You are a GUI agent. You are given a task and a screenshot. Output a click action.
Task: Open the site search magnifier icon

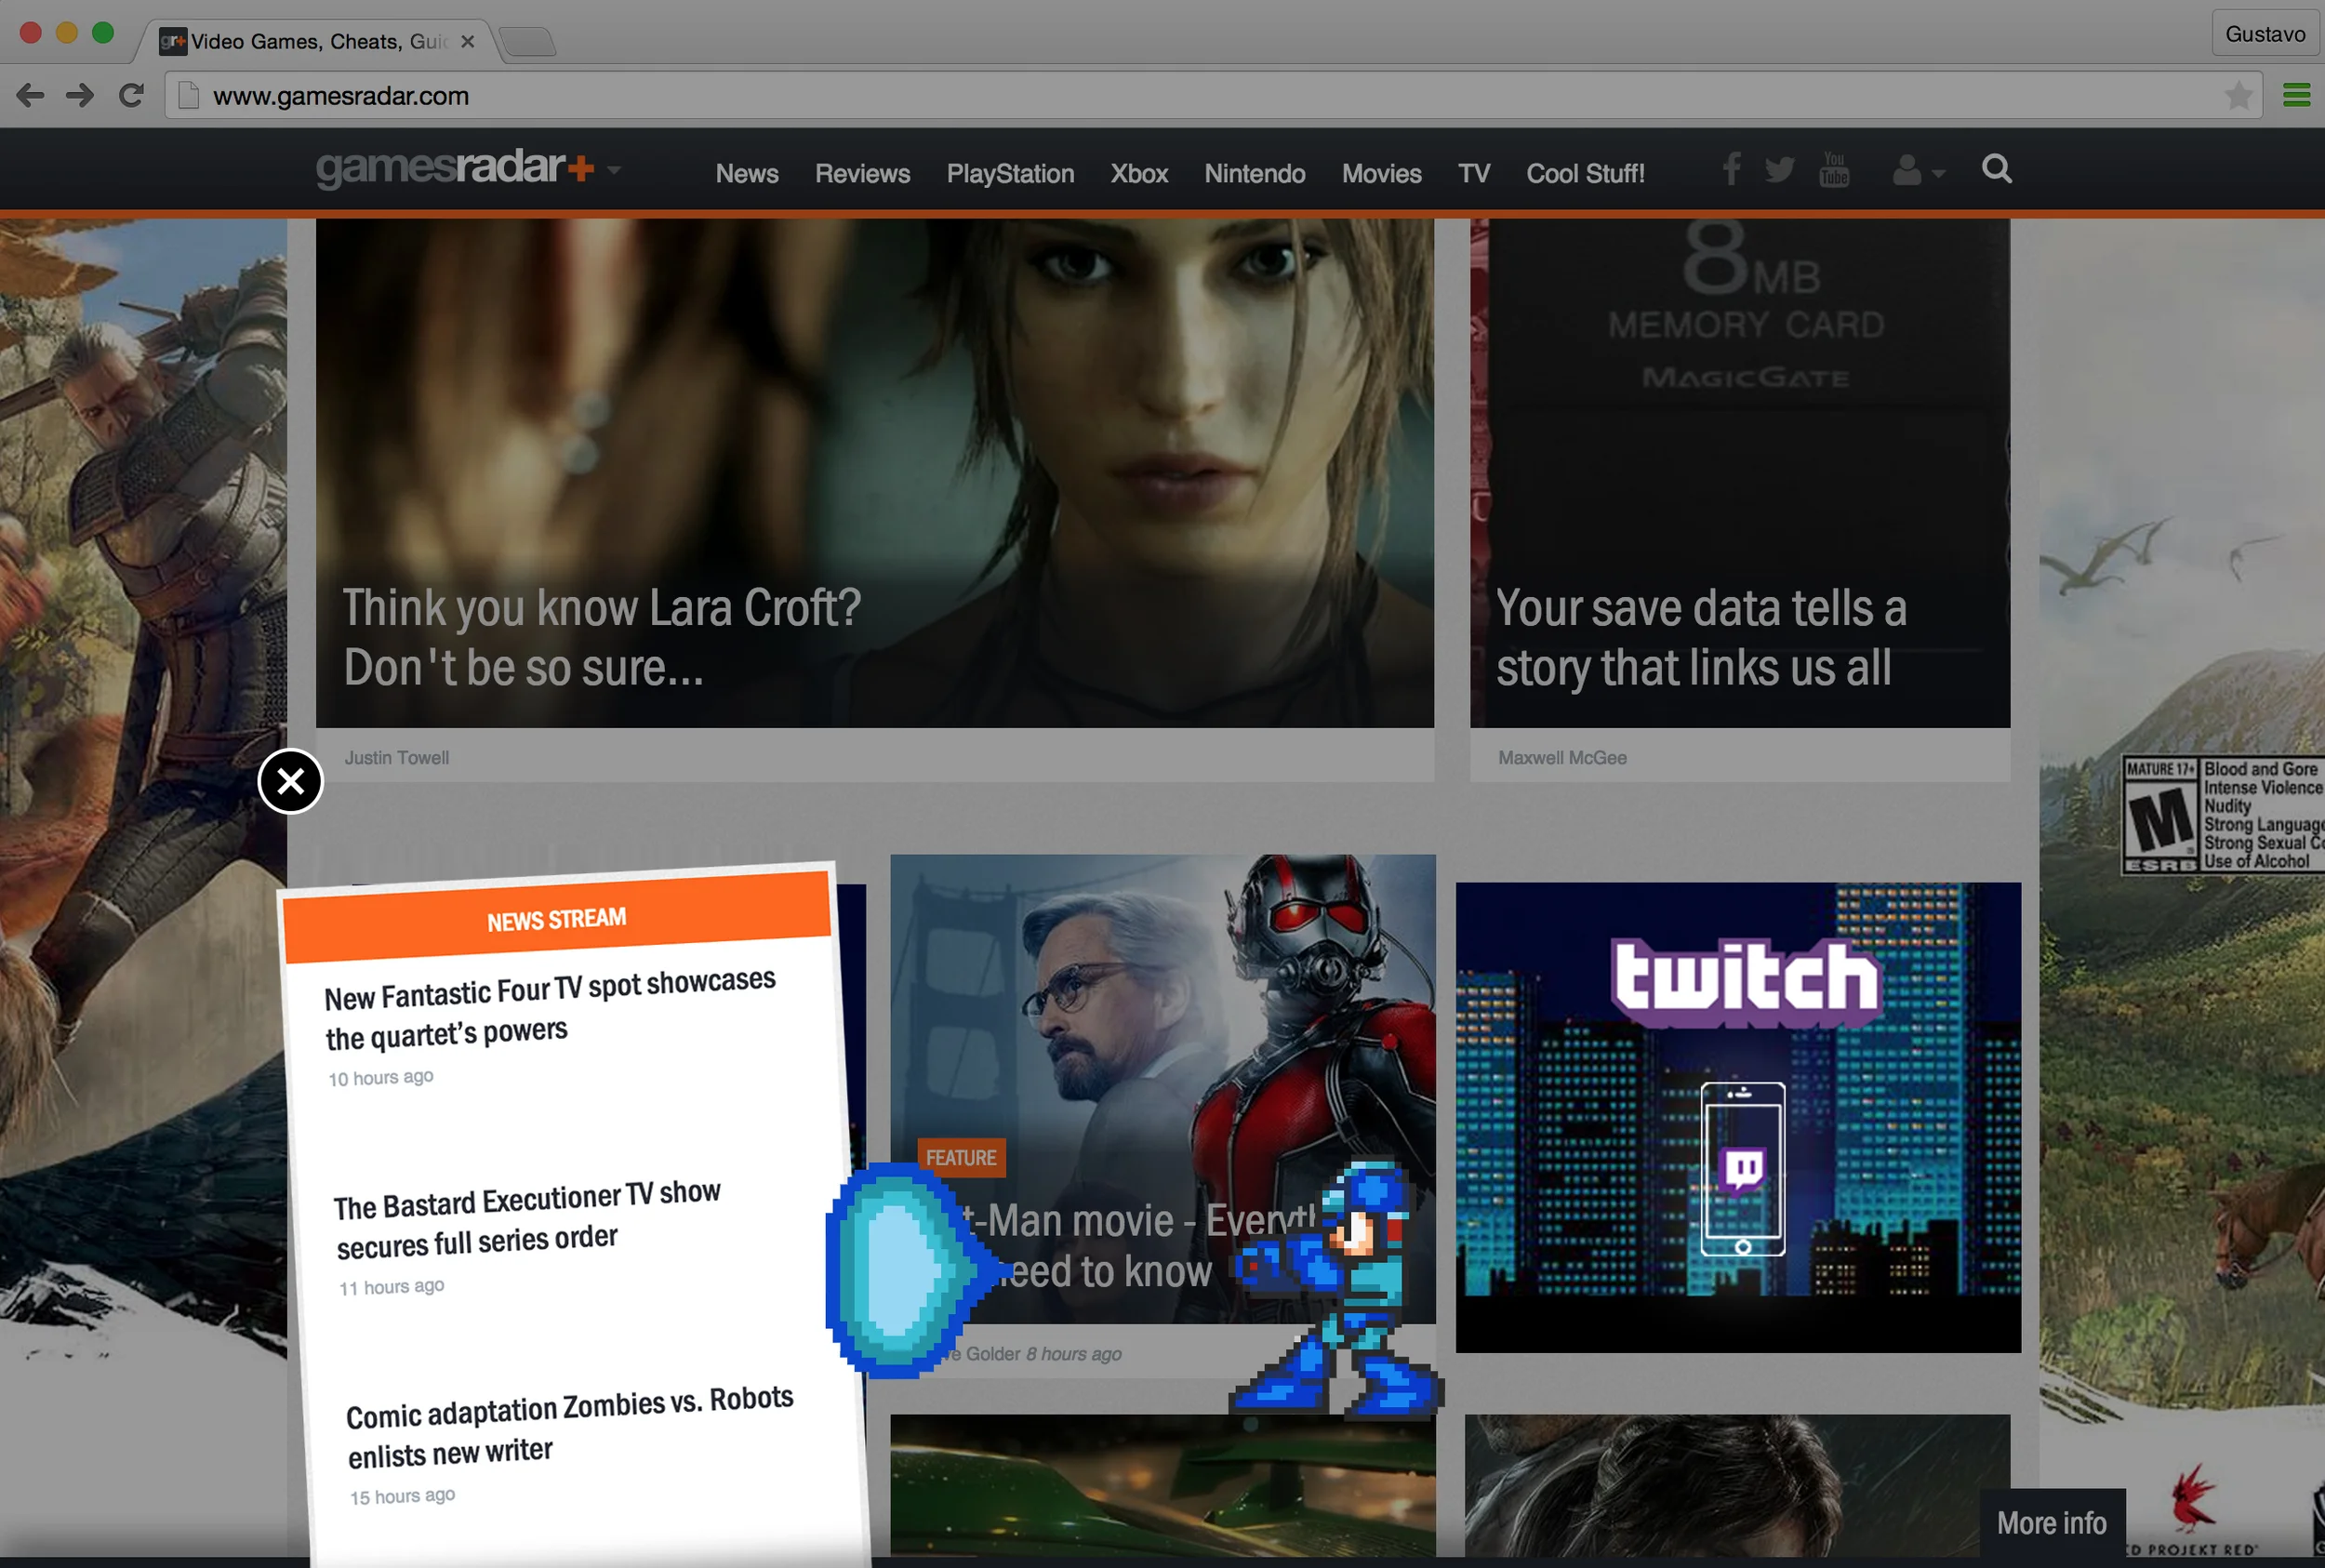(x=1997, y=169)
